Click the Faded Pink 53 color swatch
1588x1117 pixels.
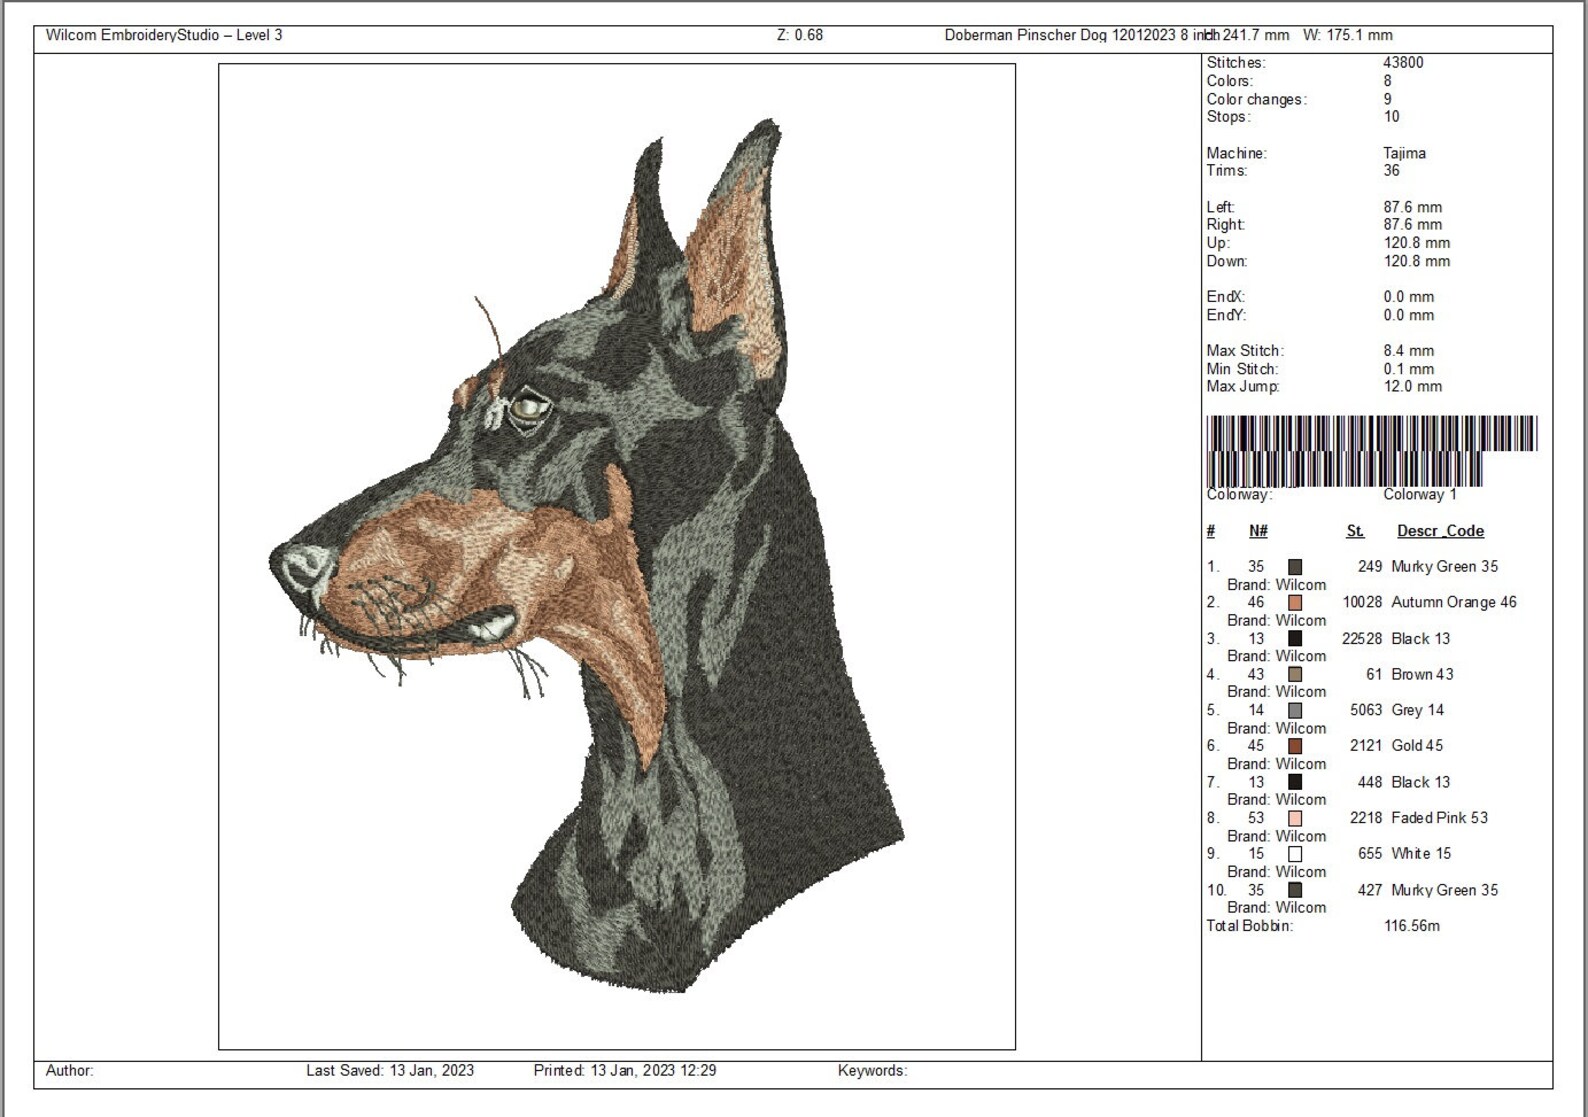1295,818
